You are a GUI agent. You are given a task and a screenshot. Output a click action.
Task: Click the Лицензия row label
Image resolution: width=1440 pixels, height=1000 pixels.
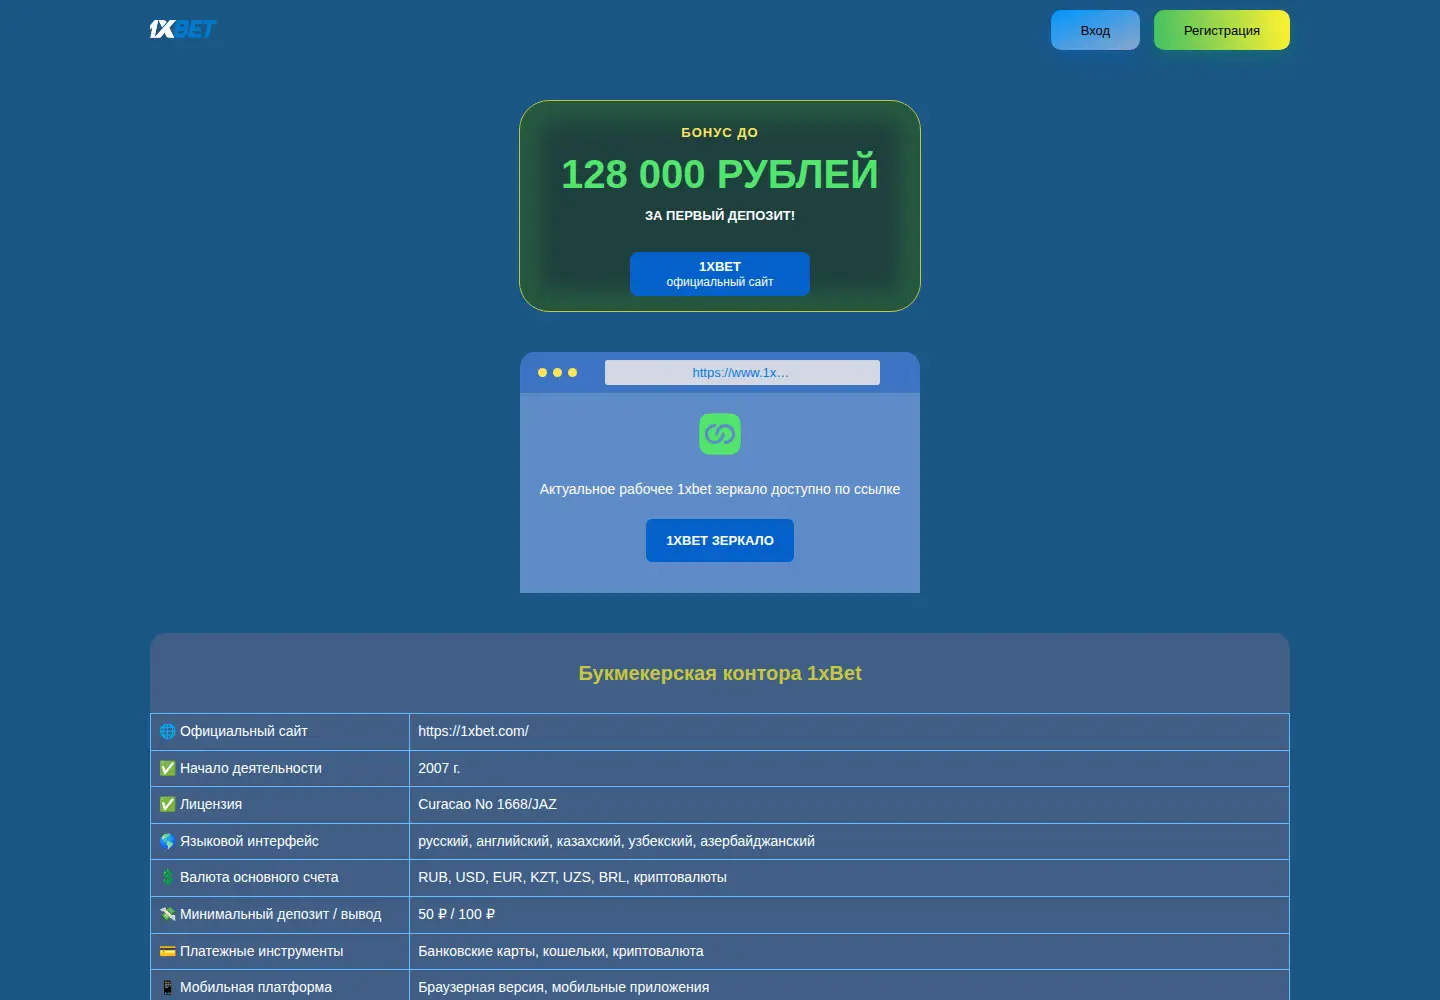click(211, 804)
